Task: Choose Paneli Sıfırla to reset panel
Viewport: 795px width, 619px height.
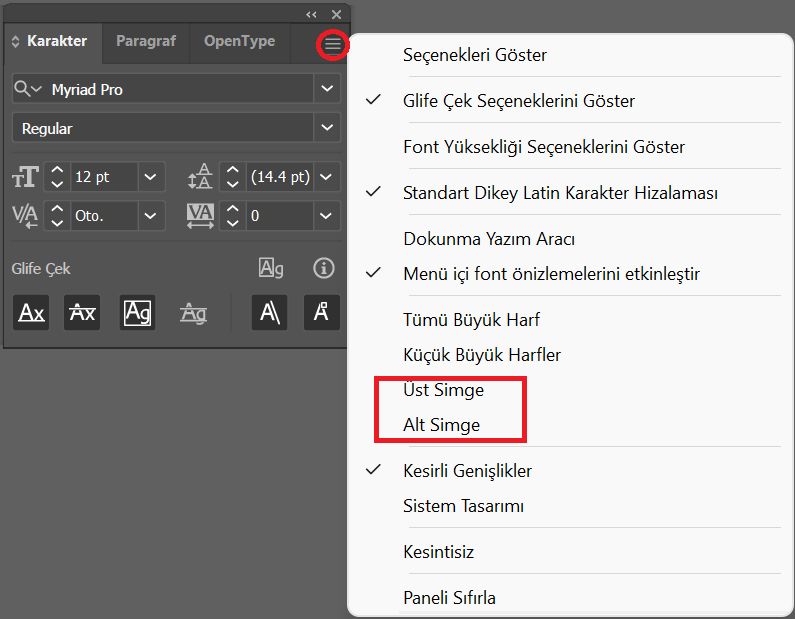Action: 570,598
